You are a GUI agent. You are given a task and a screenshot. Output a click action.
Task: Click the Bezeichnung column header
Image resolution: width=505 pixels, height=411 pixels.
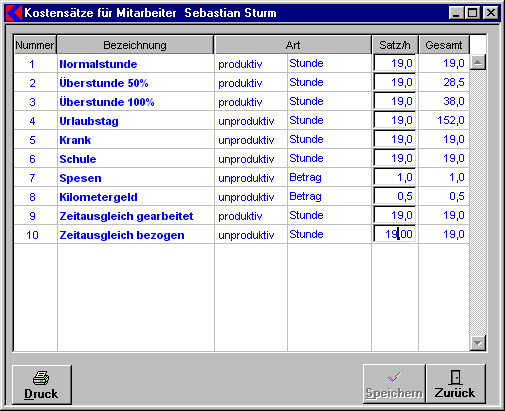click(x=135, y=45)
